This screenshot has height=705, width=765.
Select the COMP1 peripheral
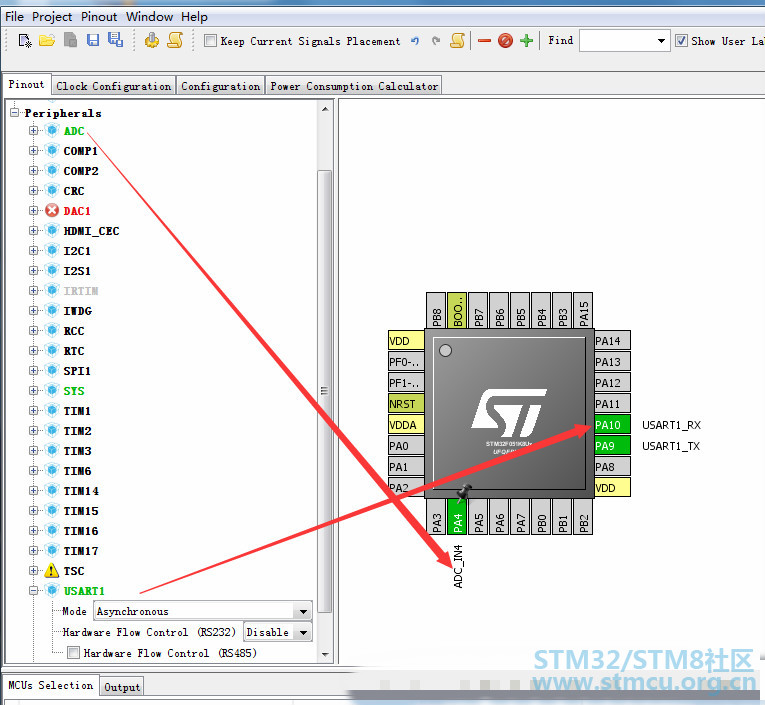(81, 151)
